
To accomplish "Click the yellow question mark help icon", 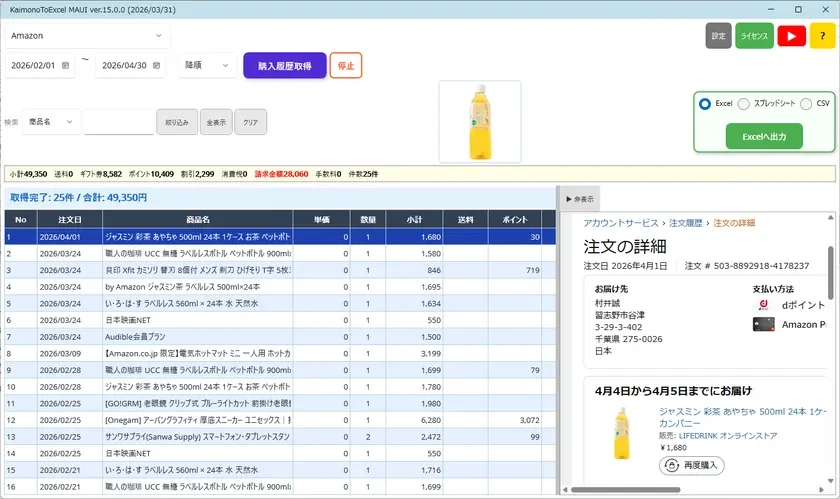I will [x=823, y=36].
